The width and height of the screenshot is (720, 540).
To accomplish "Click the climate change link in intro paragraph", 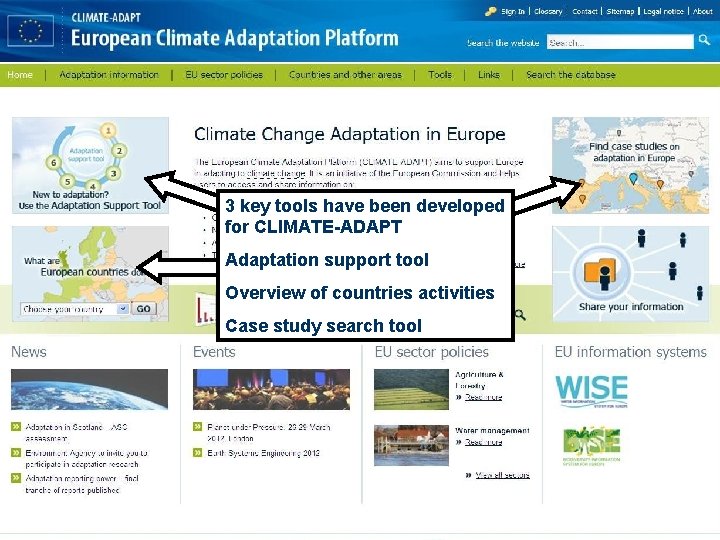I will tap(276, 174).
